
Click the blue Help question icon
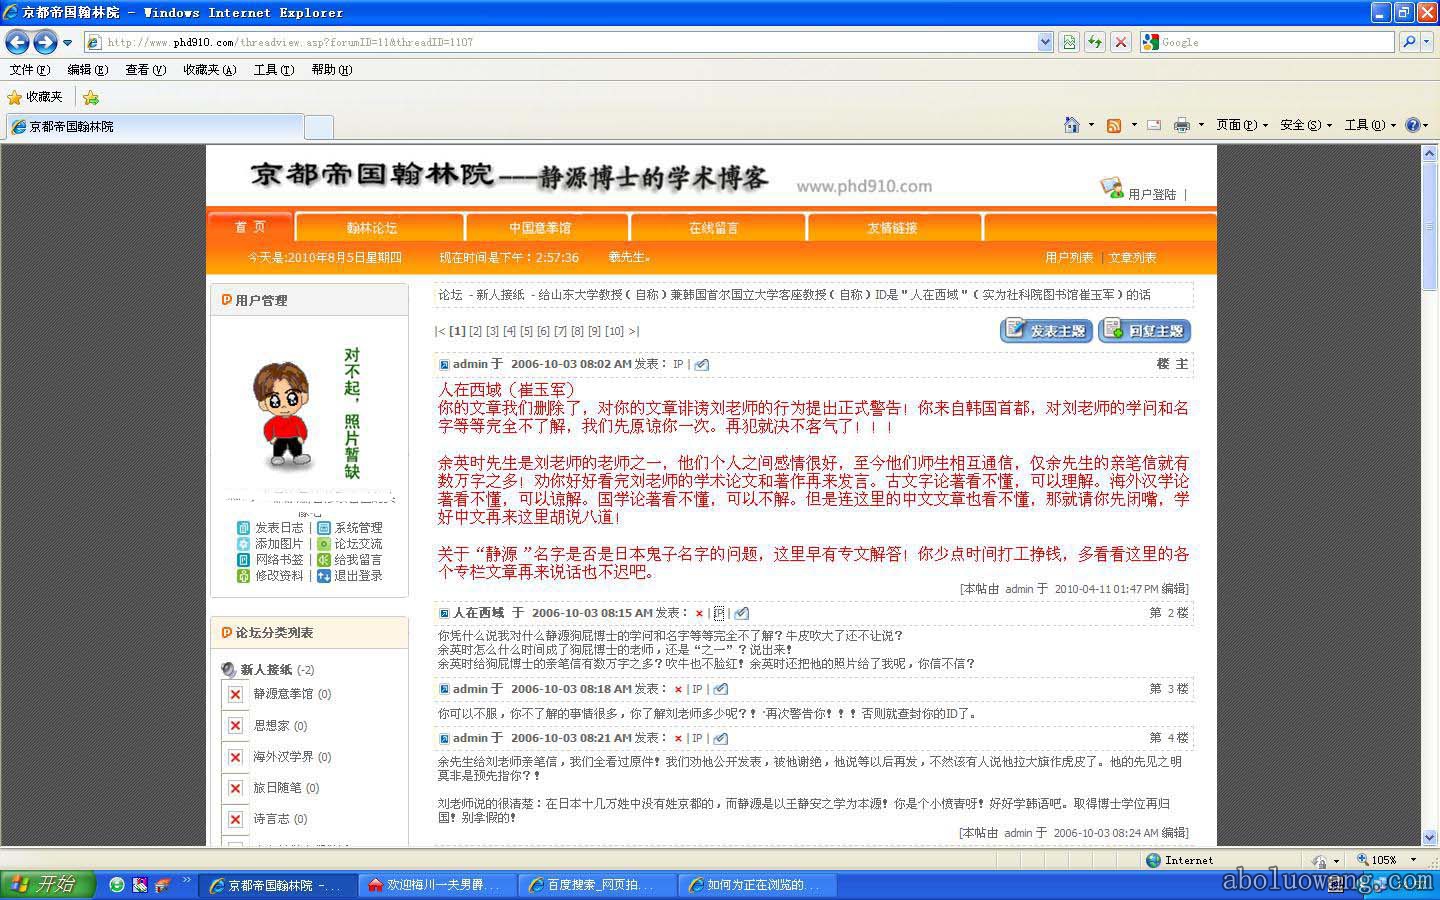point(1412,125)
